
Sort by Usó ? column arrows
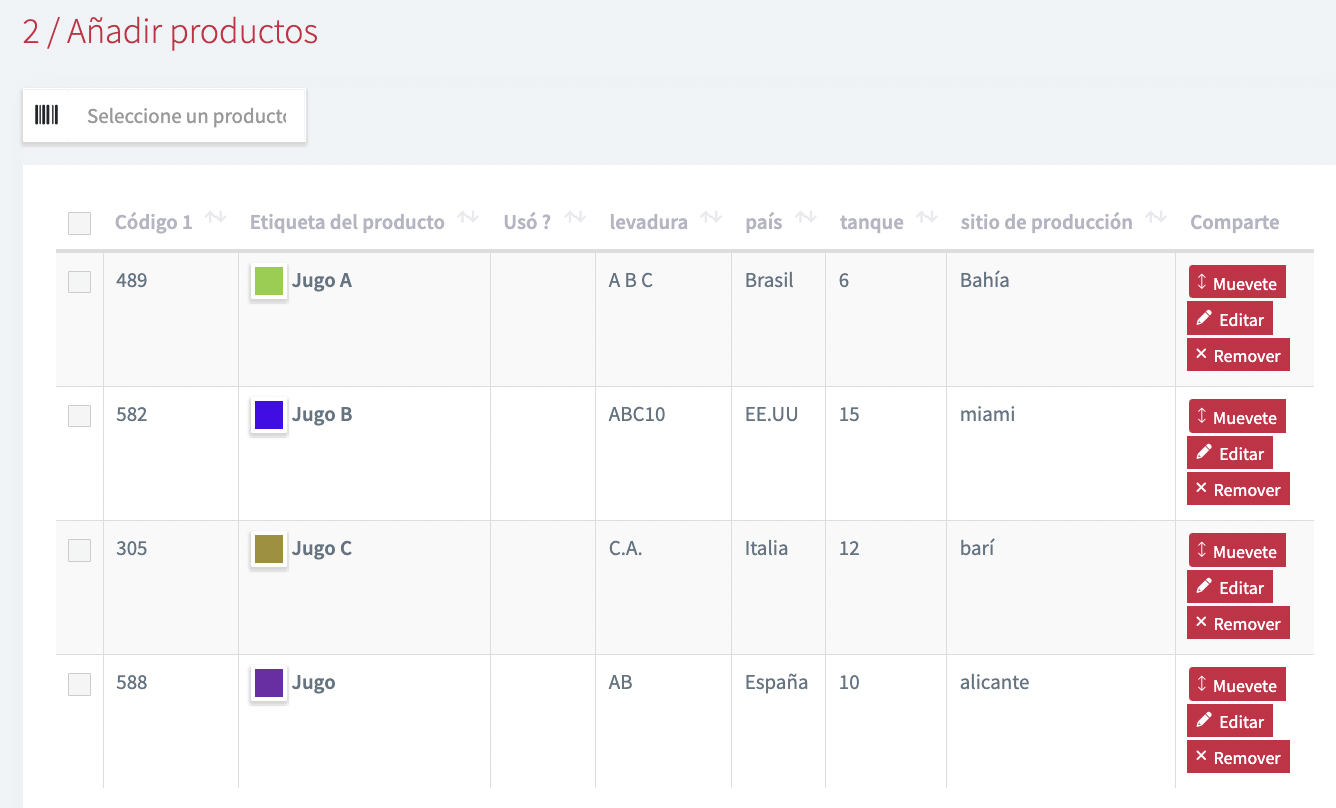pyautogui.click(x=574, y=219)
